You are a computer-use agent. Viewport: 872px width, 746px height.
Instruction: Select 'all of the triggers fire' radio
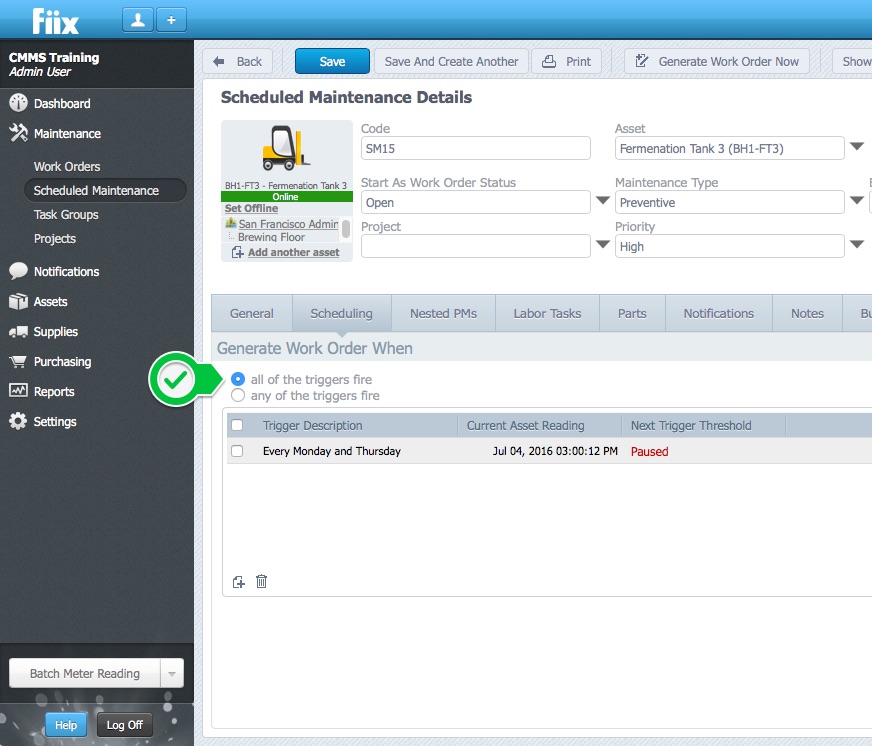(237, 379)
